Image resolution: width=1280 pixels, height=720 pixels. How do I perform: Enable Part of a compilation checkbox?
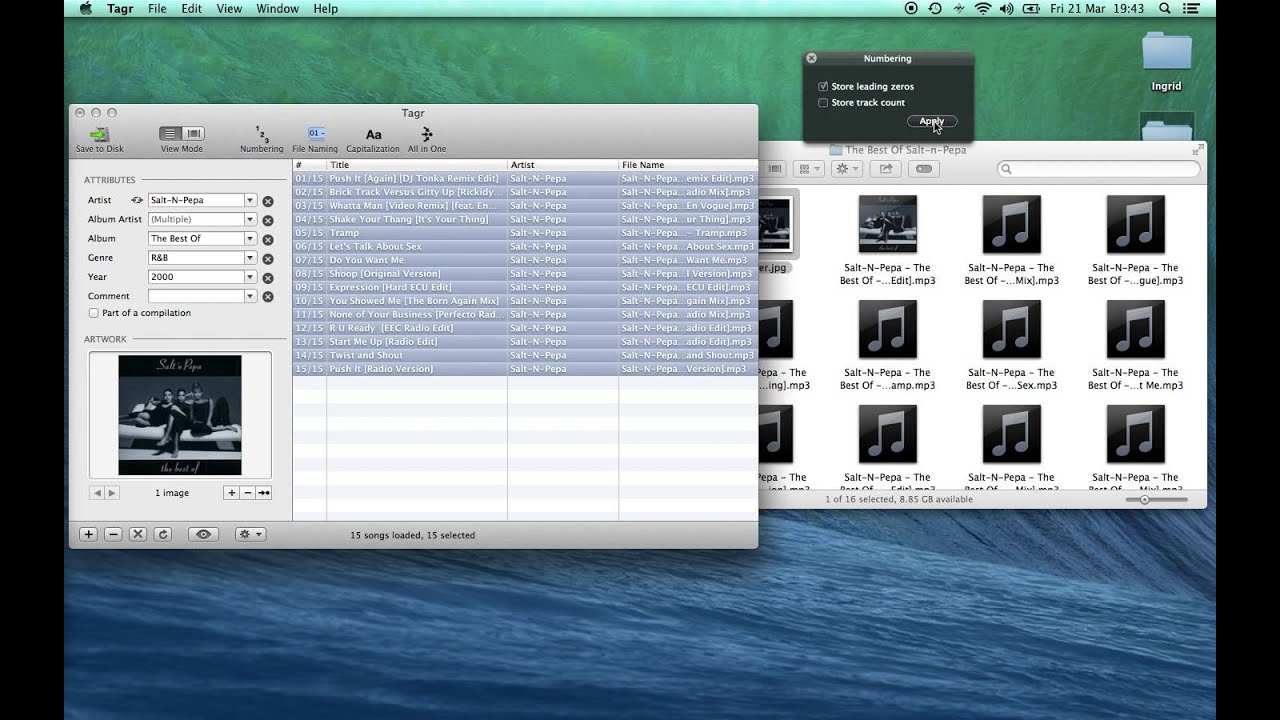(x=94, y=313)
